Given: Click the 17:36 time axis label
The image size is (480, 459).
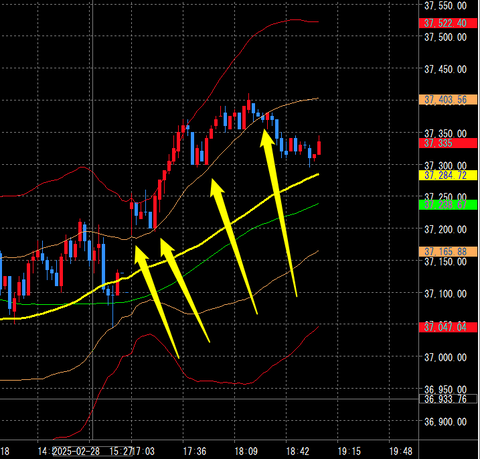Looking at the screenshot, I should (195, 451).
